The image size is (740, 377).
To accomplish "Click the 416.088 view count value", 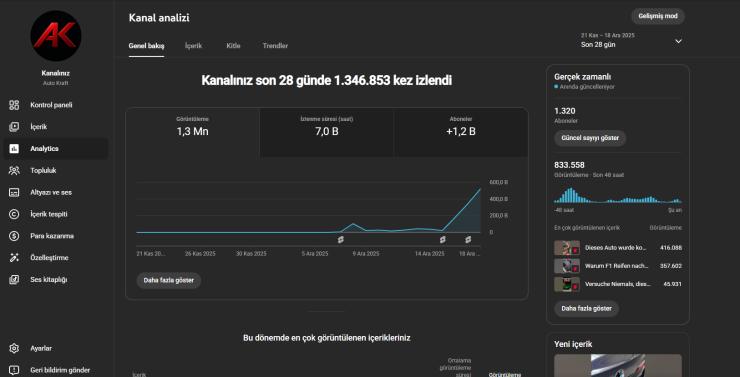I will pos(671,248).
